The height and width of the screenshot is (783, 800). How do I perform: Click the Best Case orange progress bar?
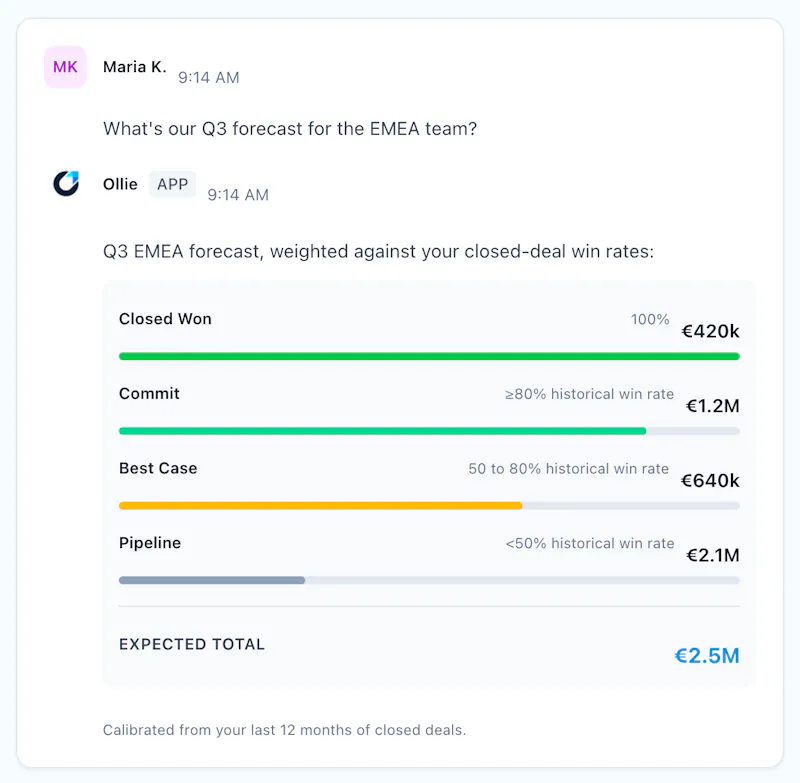pos(429,506)
